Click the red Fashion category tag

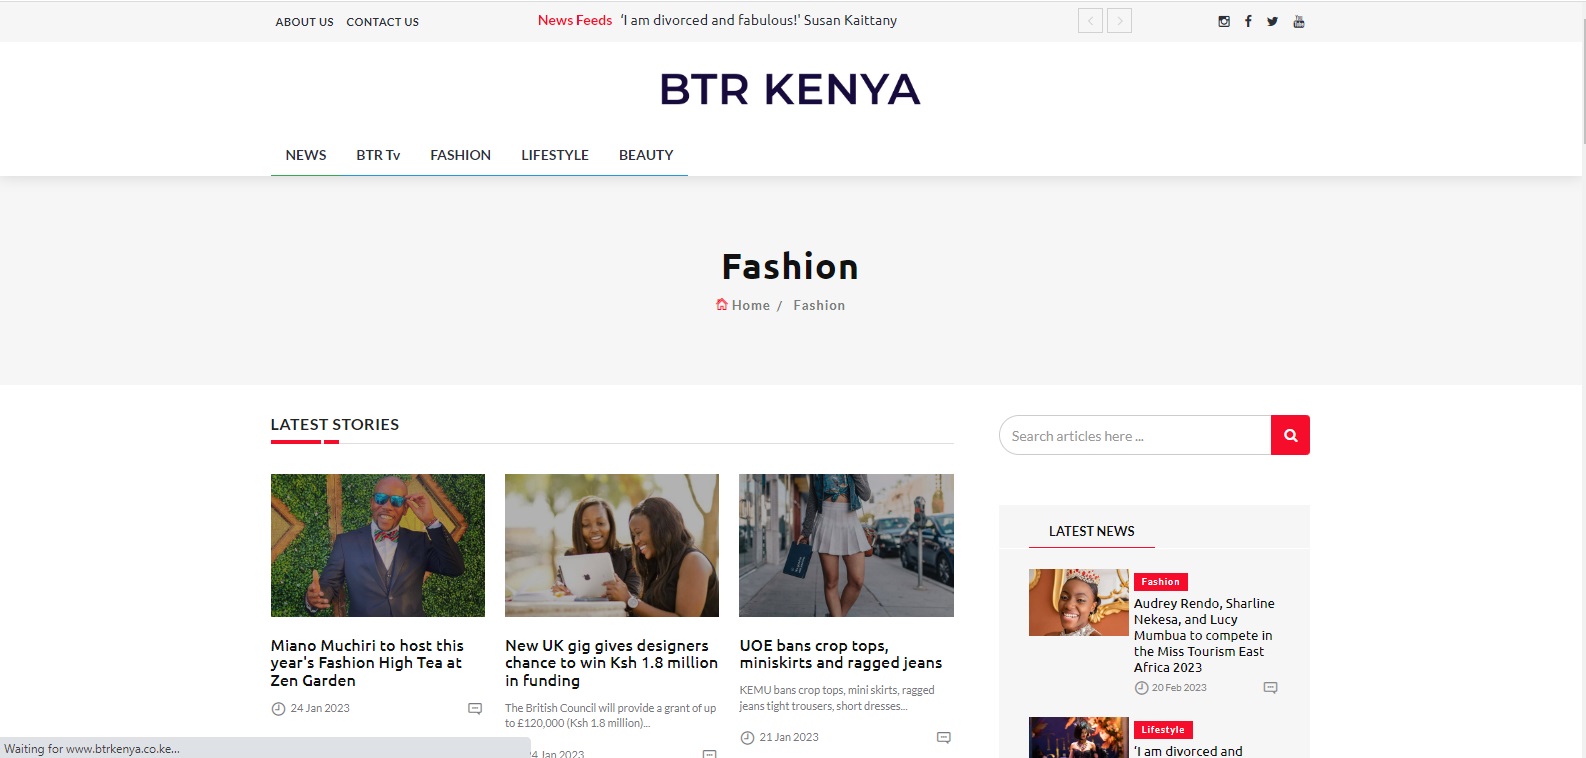(x=1160, y=582)
